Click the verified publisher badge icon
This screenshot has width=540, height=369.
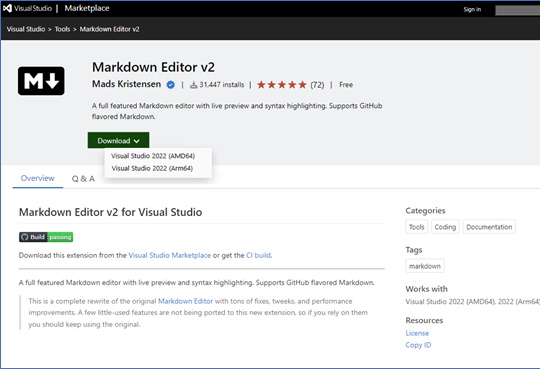[x=170, y=84]
